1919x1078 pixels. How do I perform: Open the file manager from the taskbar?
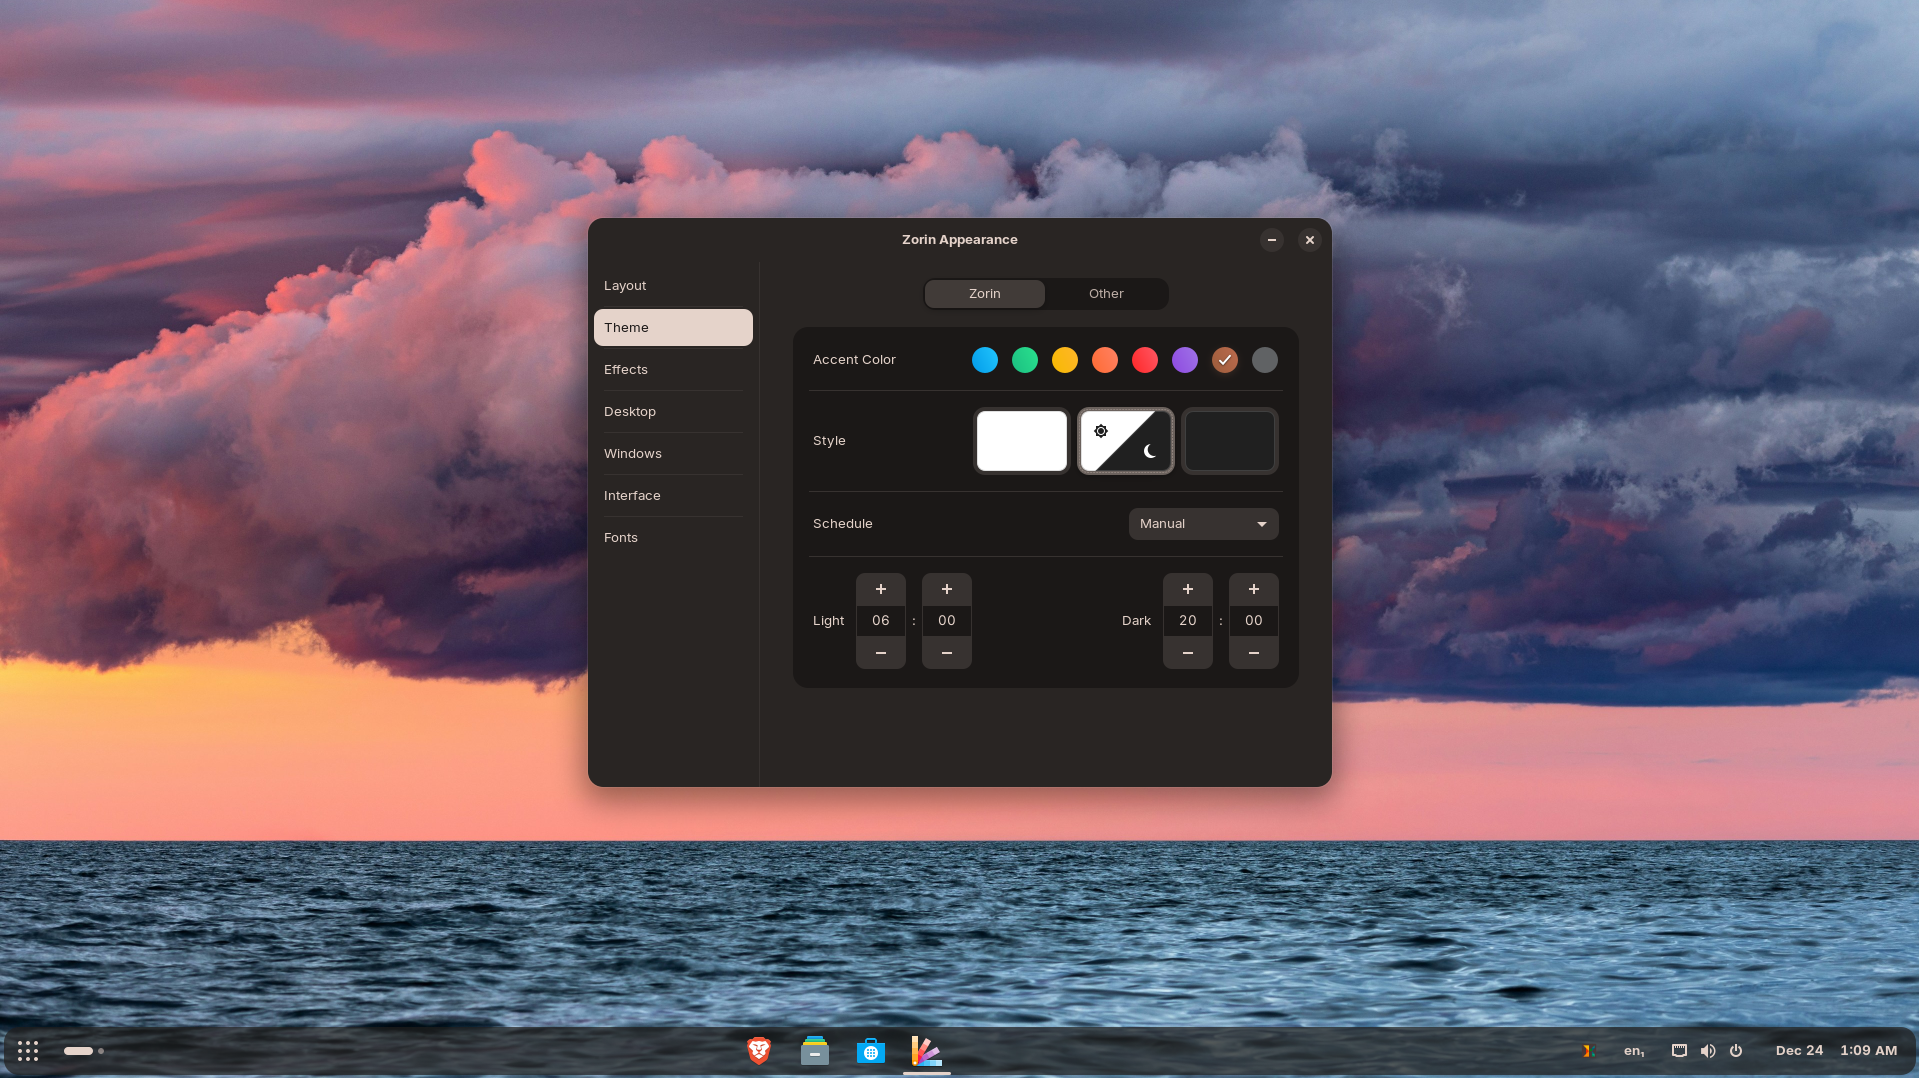pos(814,1051)
